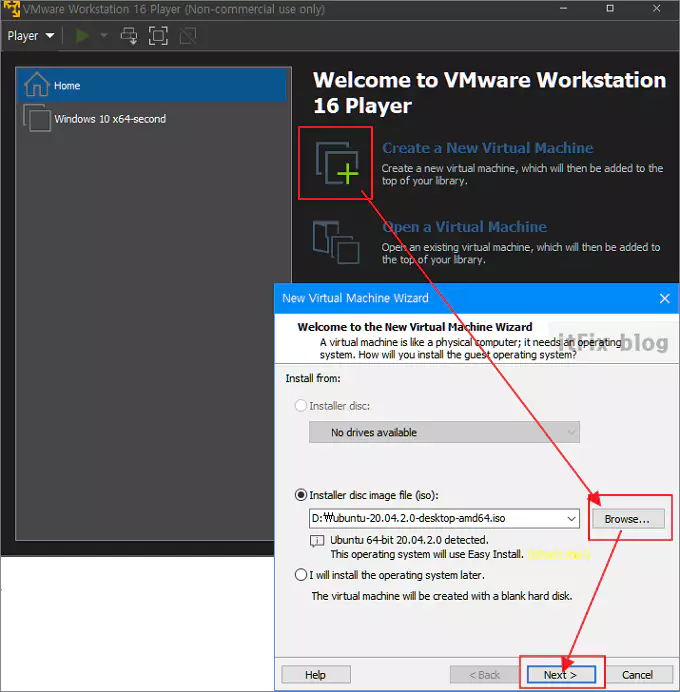
Task: Open the Player menu dropdown
Action: [31, 36]
